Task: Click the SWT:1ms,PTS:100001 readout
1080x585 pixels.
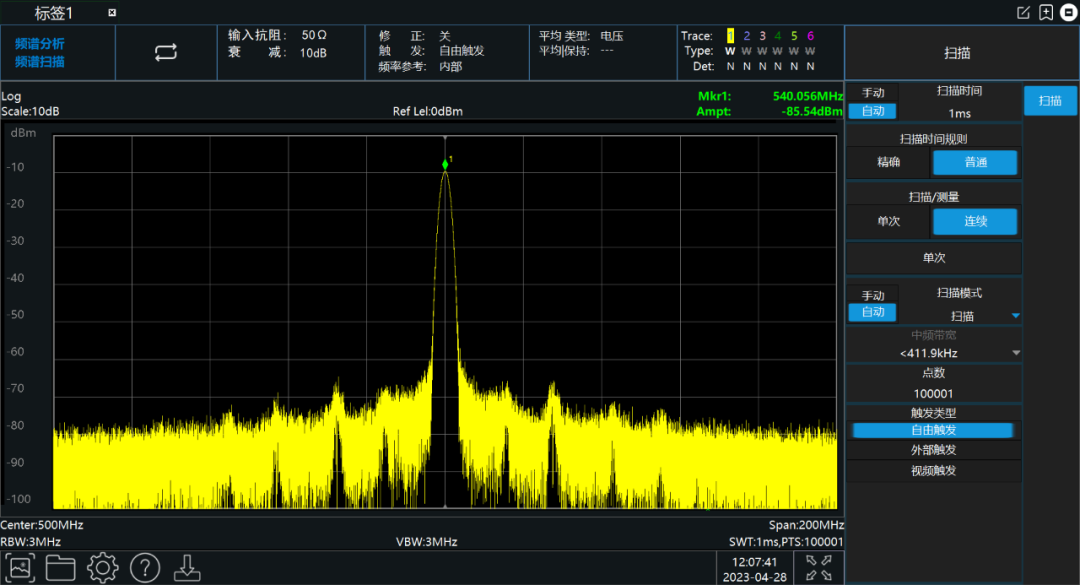Action: click(786, 542)
